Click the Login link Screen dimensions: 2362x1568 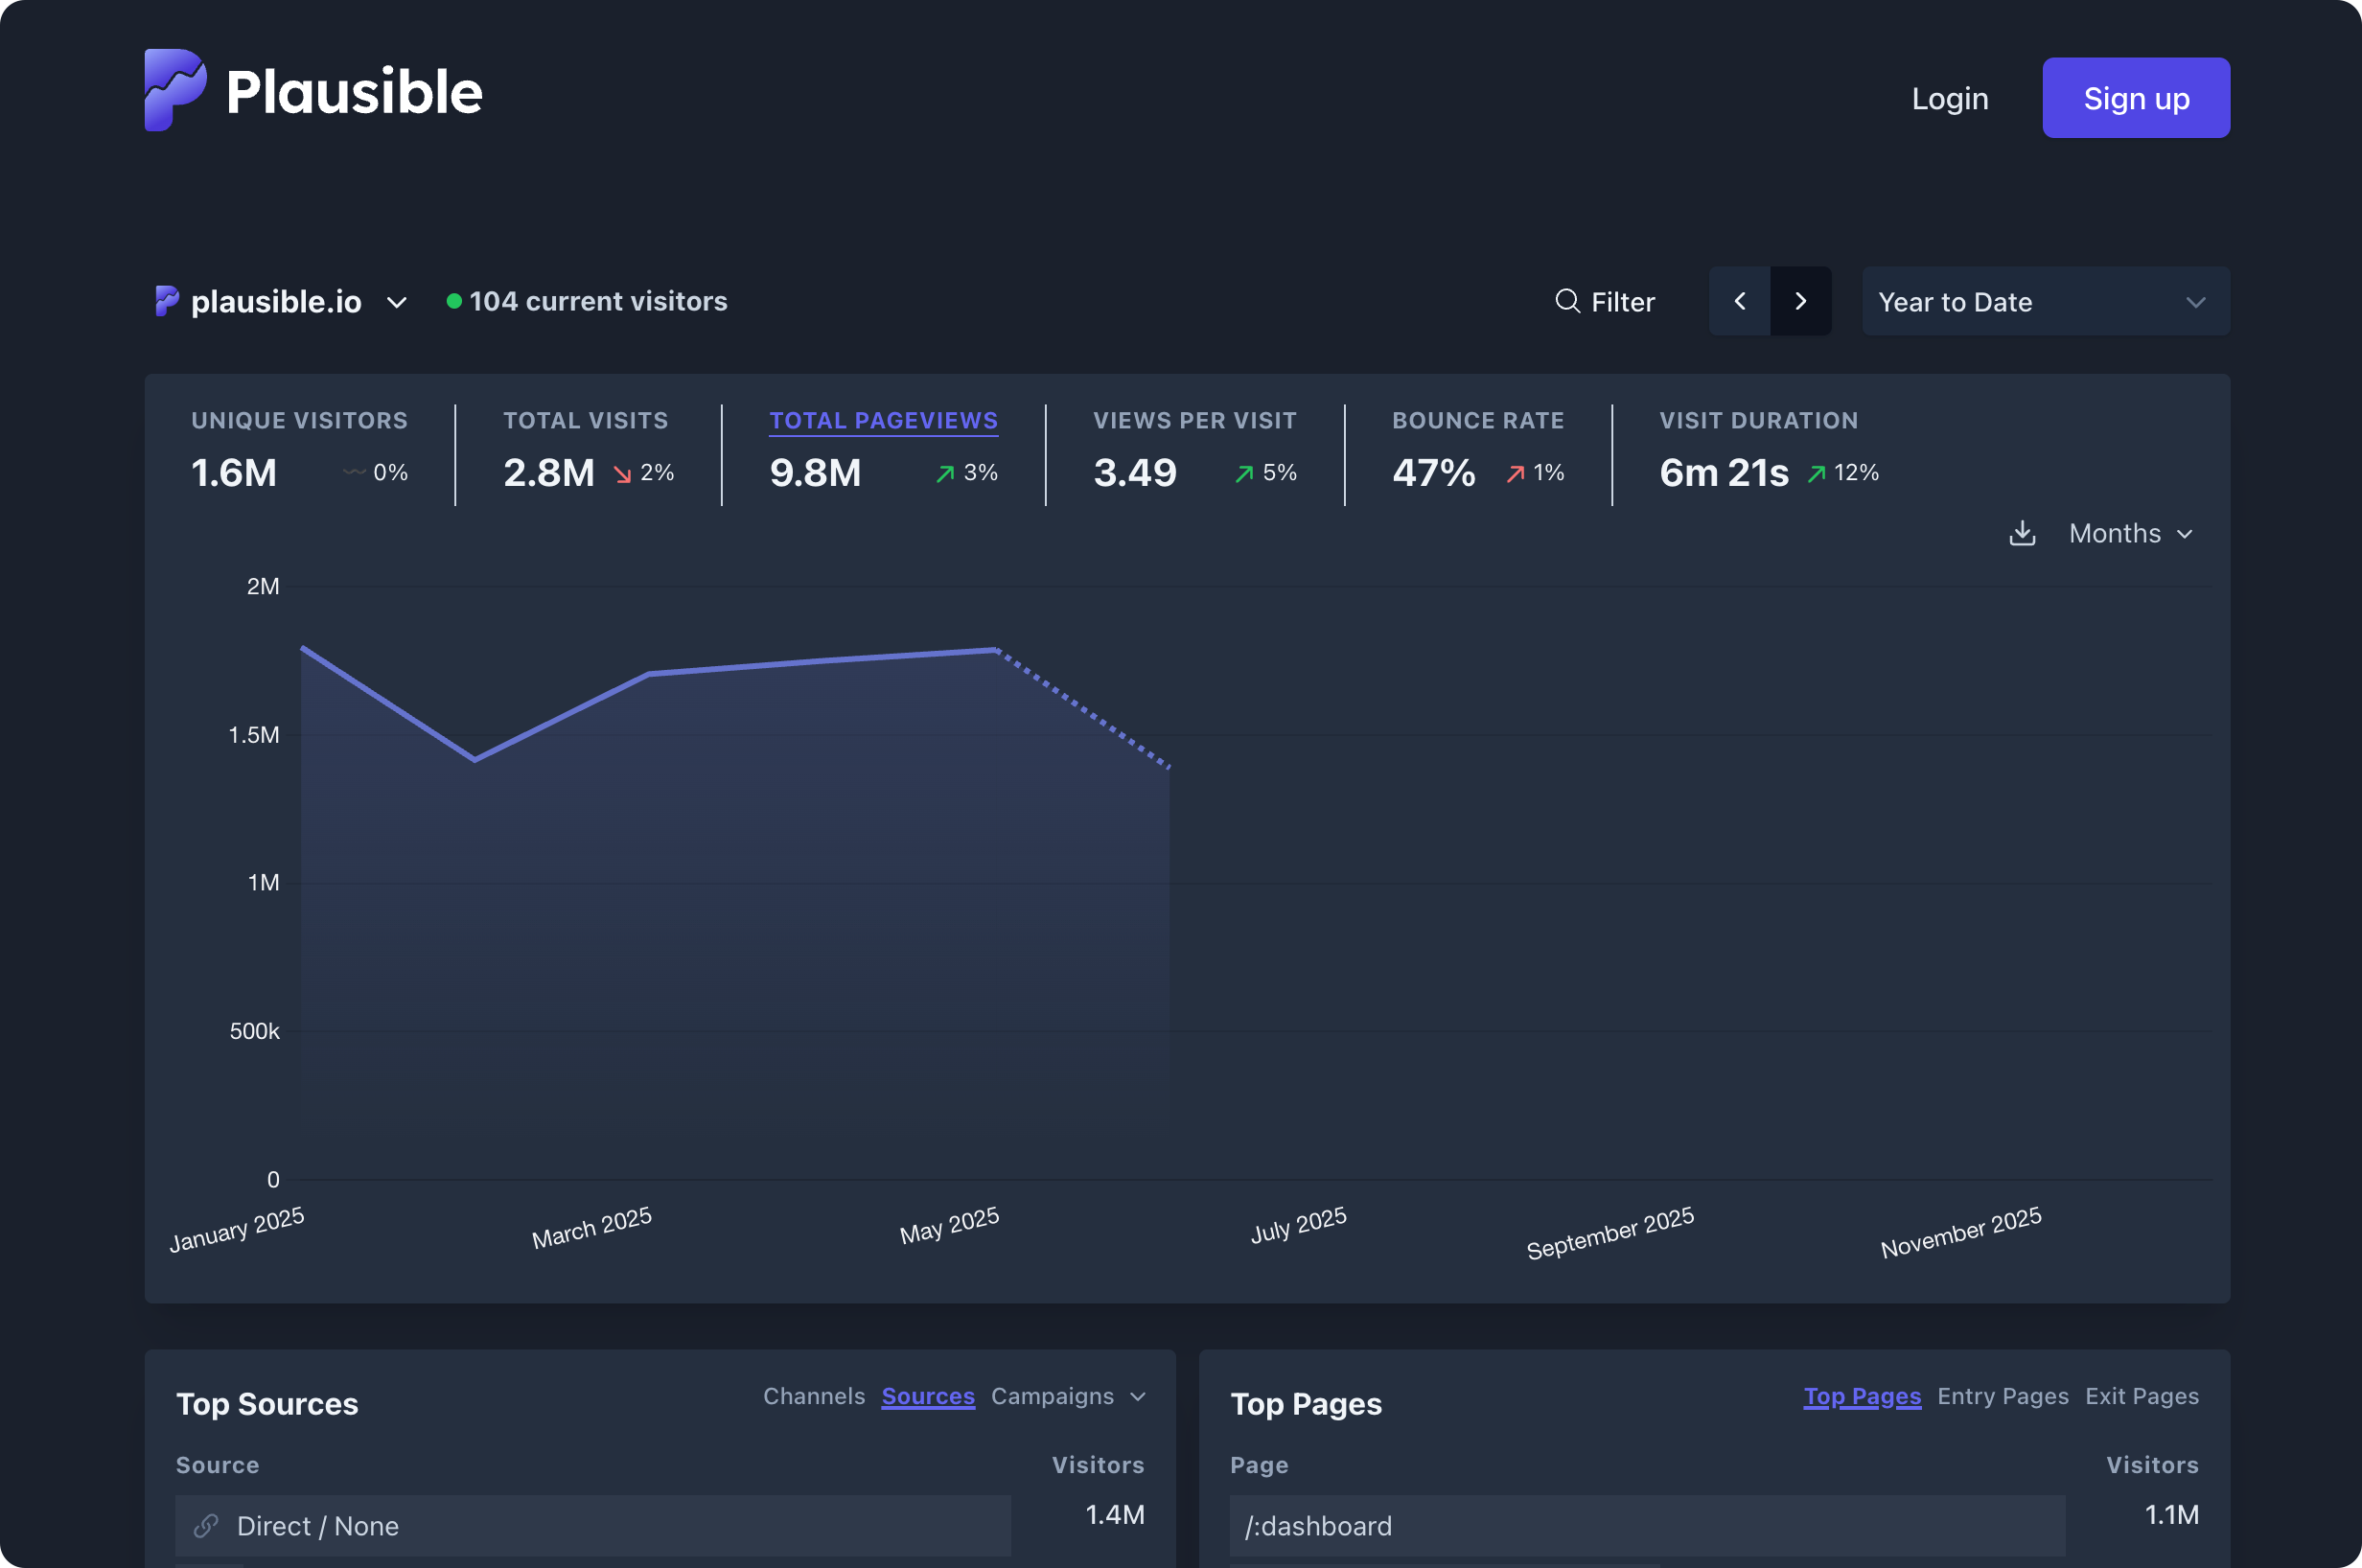[x=1948, y=97]
